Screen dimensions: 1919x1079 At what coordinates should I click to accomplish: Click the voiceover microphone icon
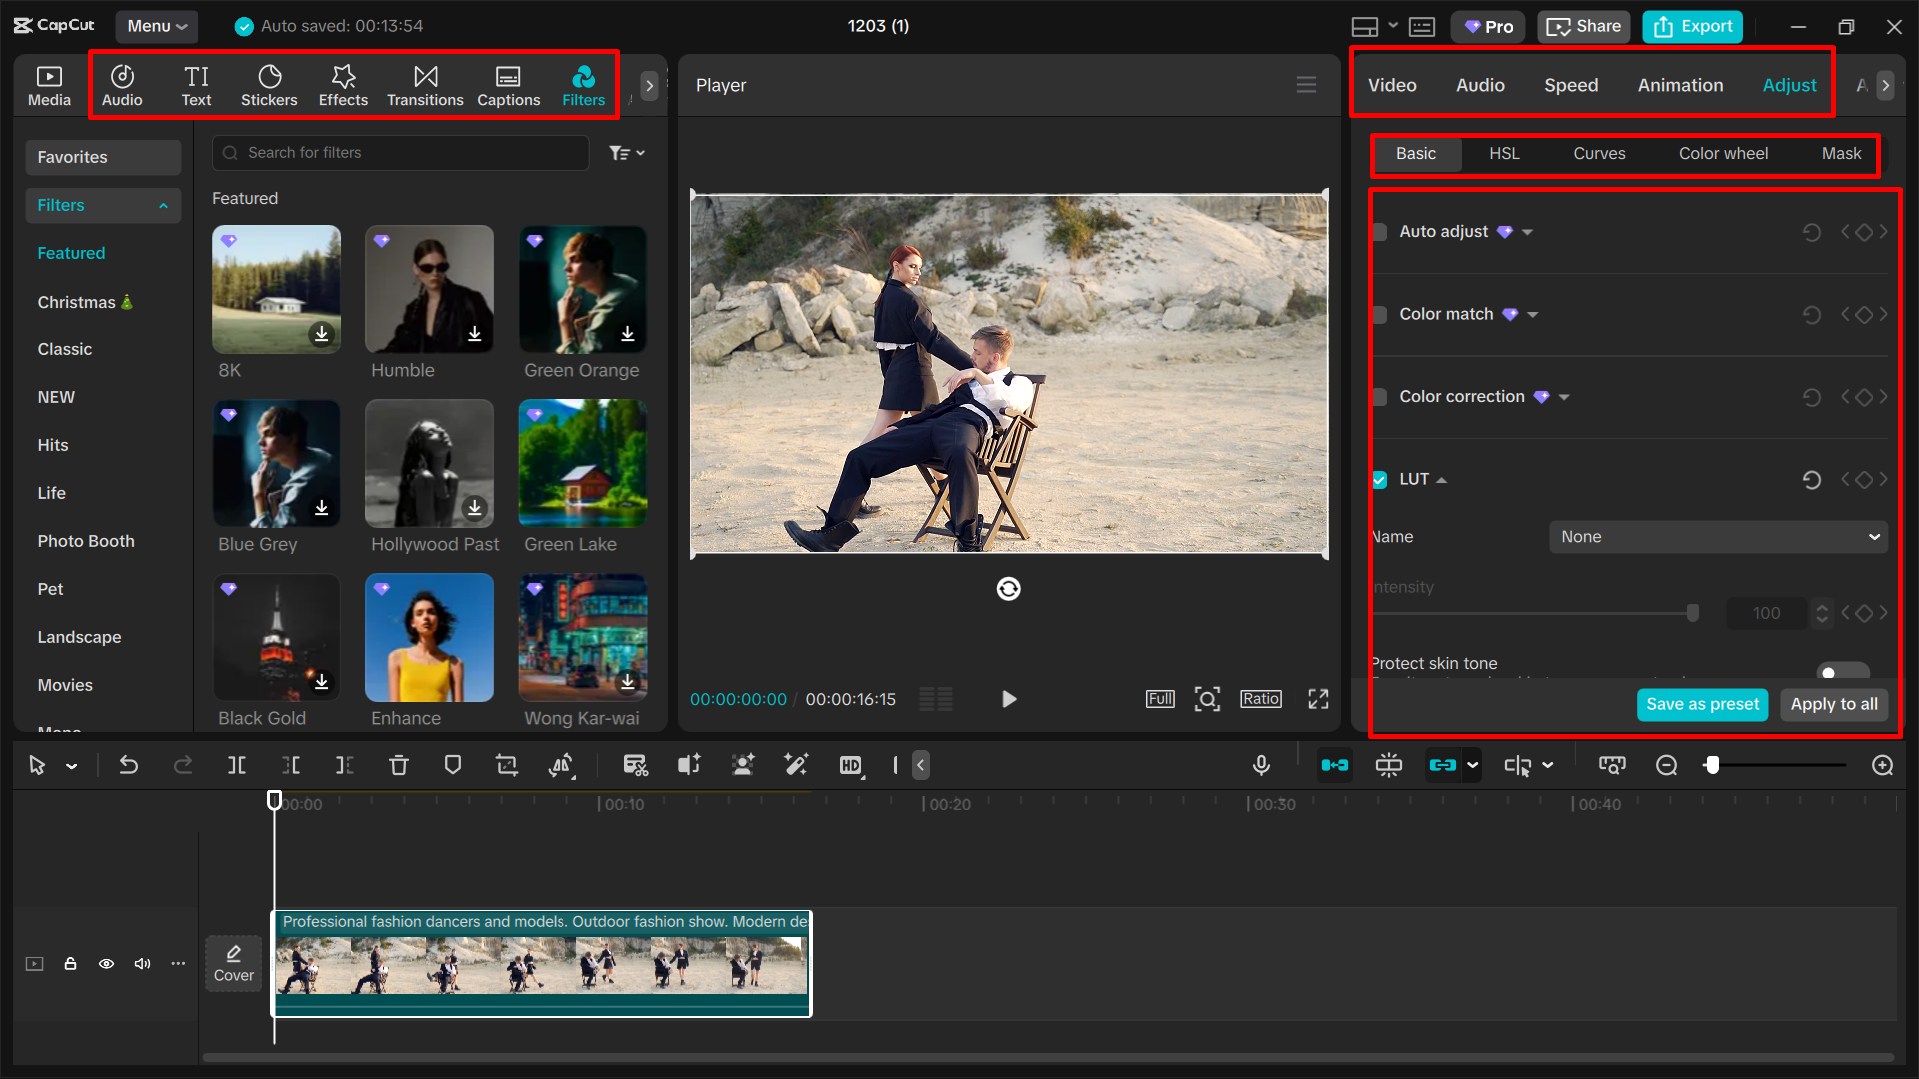point(1261,765)
